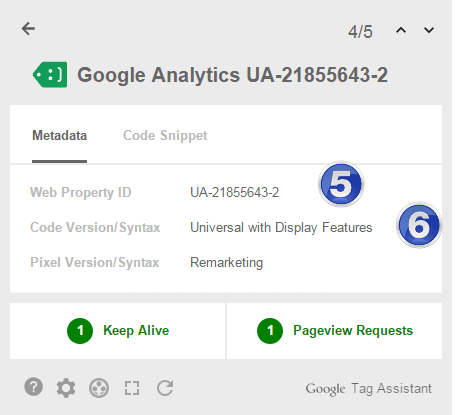
Task: Click the Google Tag Assistant label
Action: click(369, 389)
